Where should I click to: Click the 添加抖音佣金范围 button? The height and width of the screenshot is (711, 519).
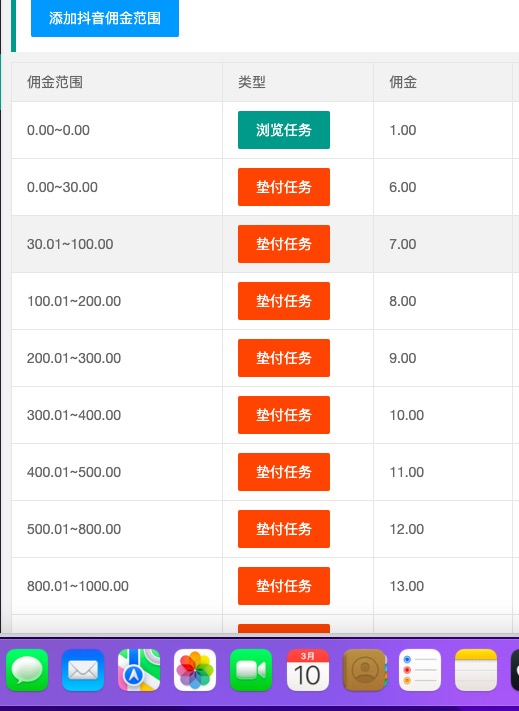tap(105, 18)
